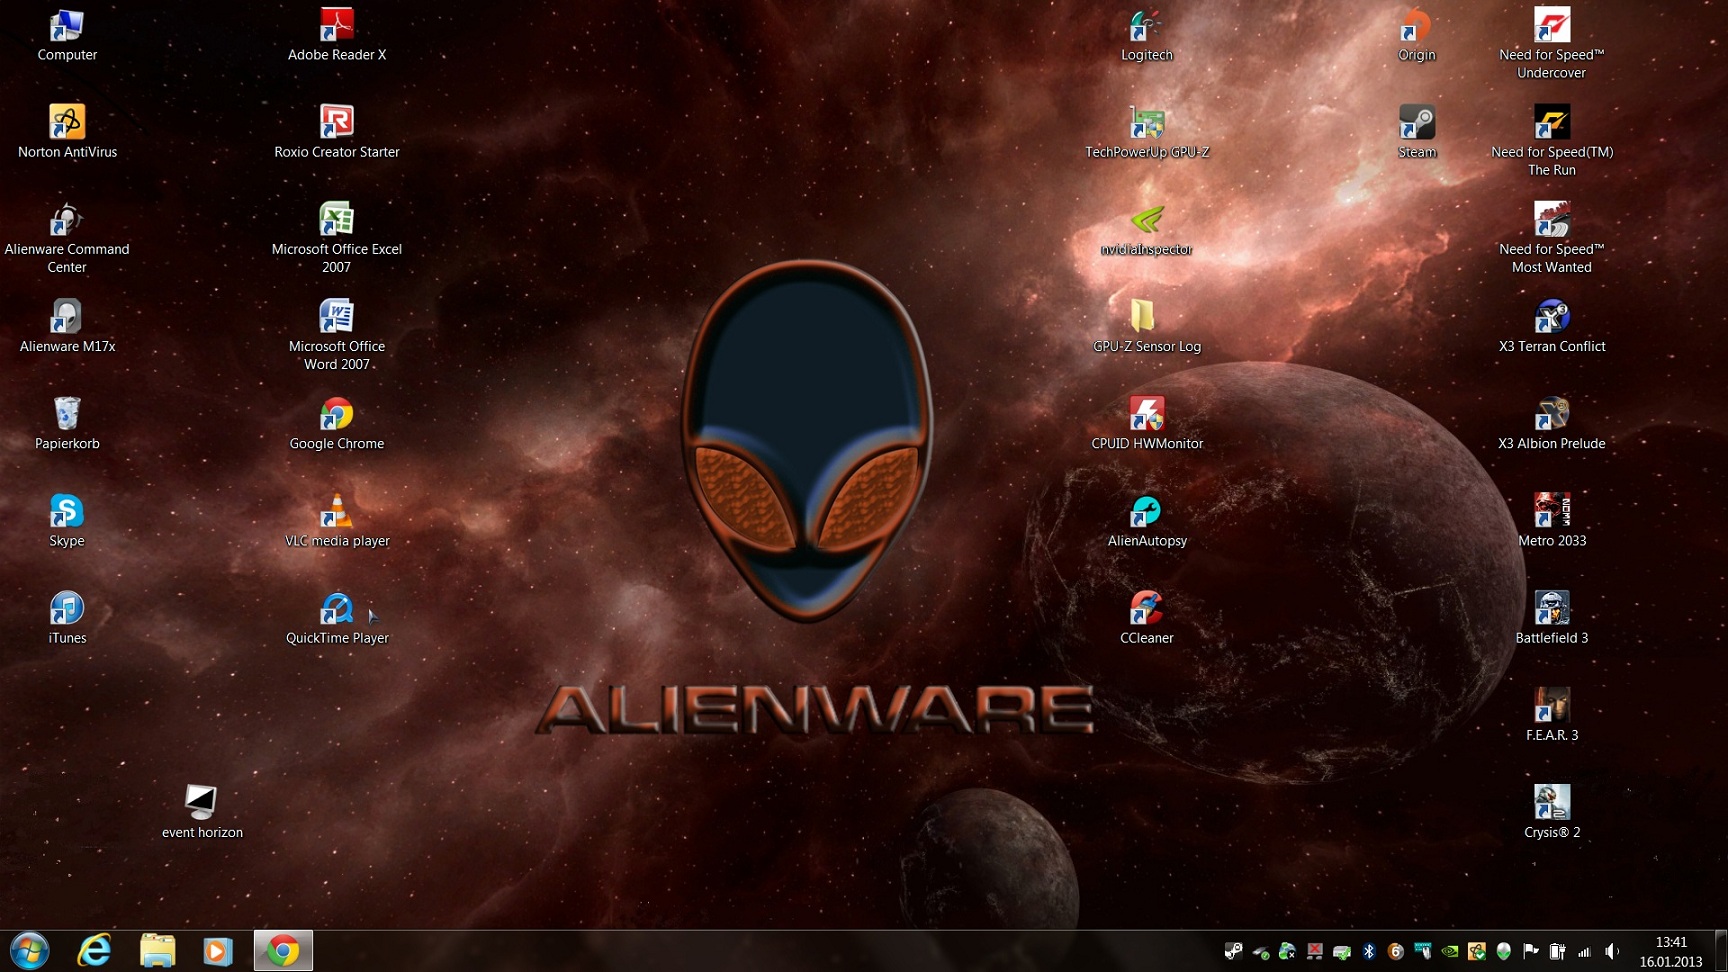Open Windows Media Player taskbar button

[x=218, y=950]
